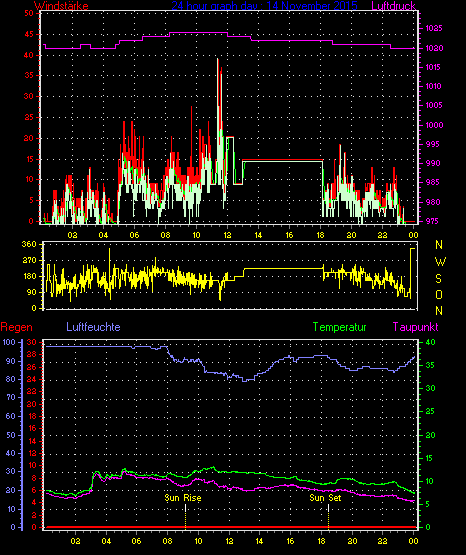Viewport: 466px width, 555px height.
Task: Click the compass letter W
Action: (440, 262)
